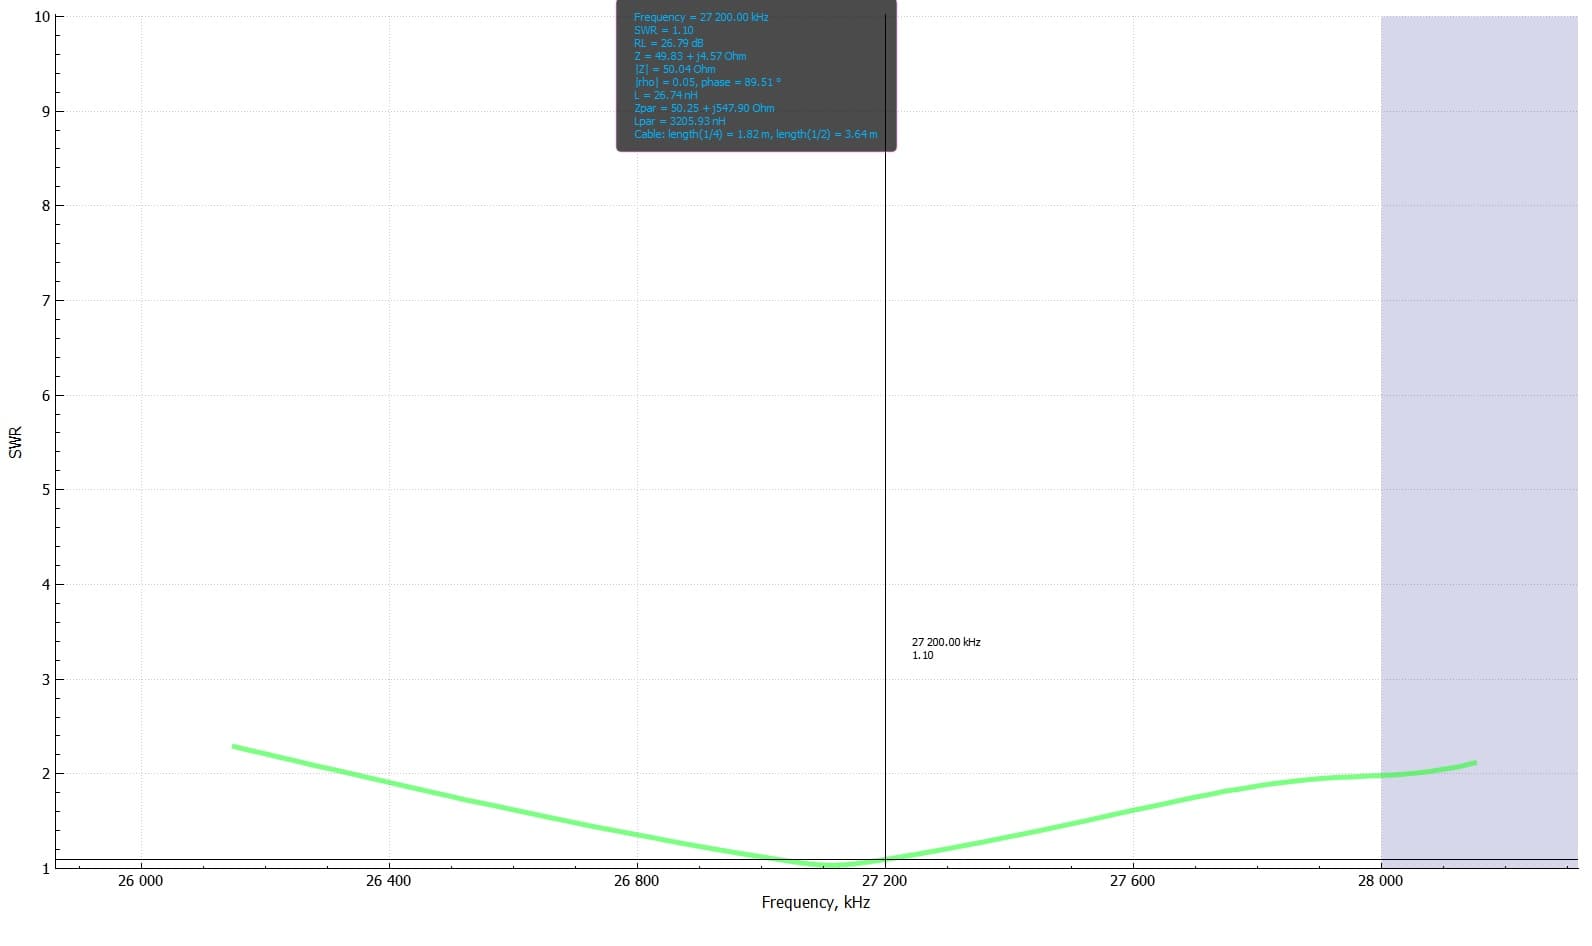The width and height of the screenshot is (1592, 946).
Task: Click the "SWR = 1.10" tooltip line
Action: 663,30
